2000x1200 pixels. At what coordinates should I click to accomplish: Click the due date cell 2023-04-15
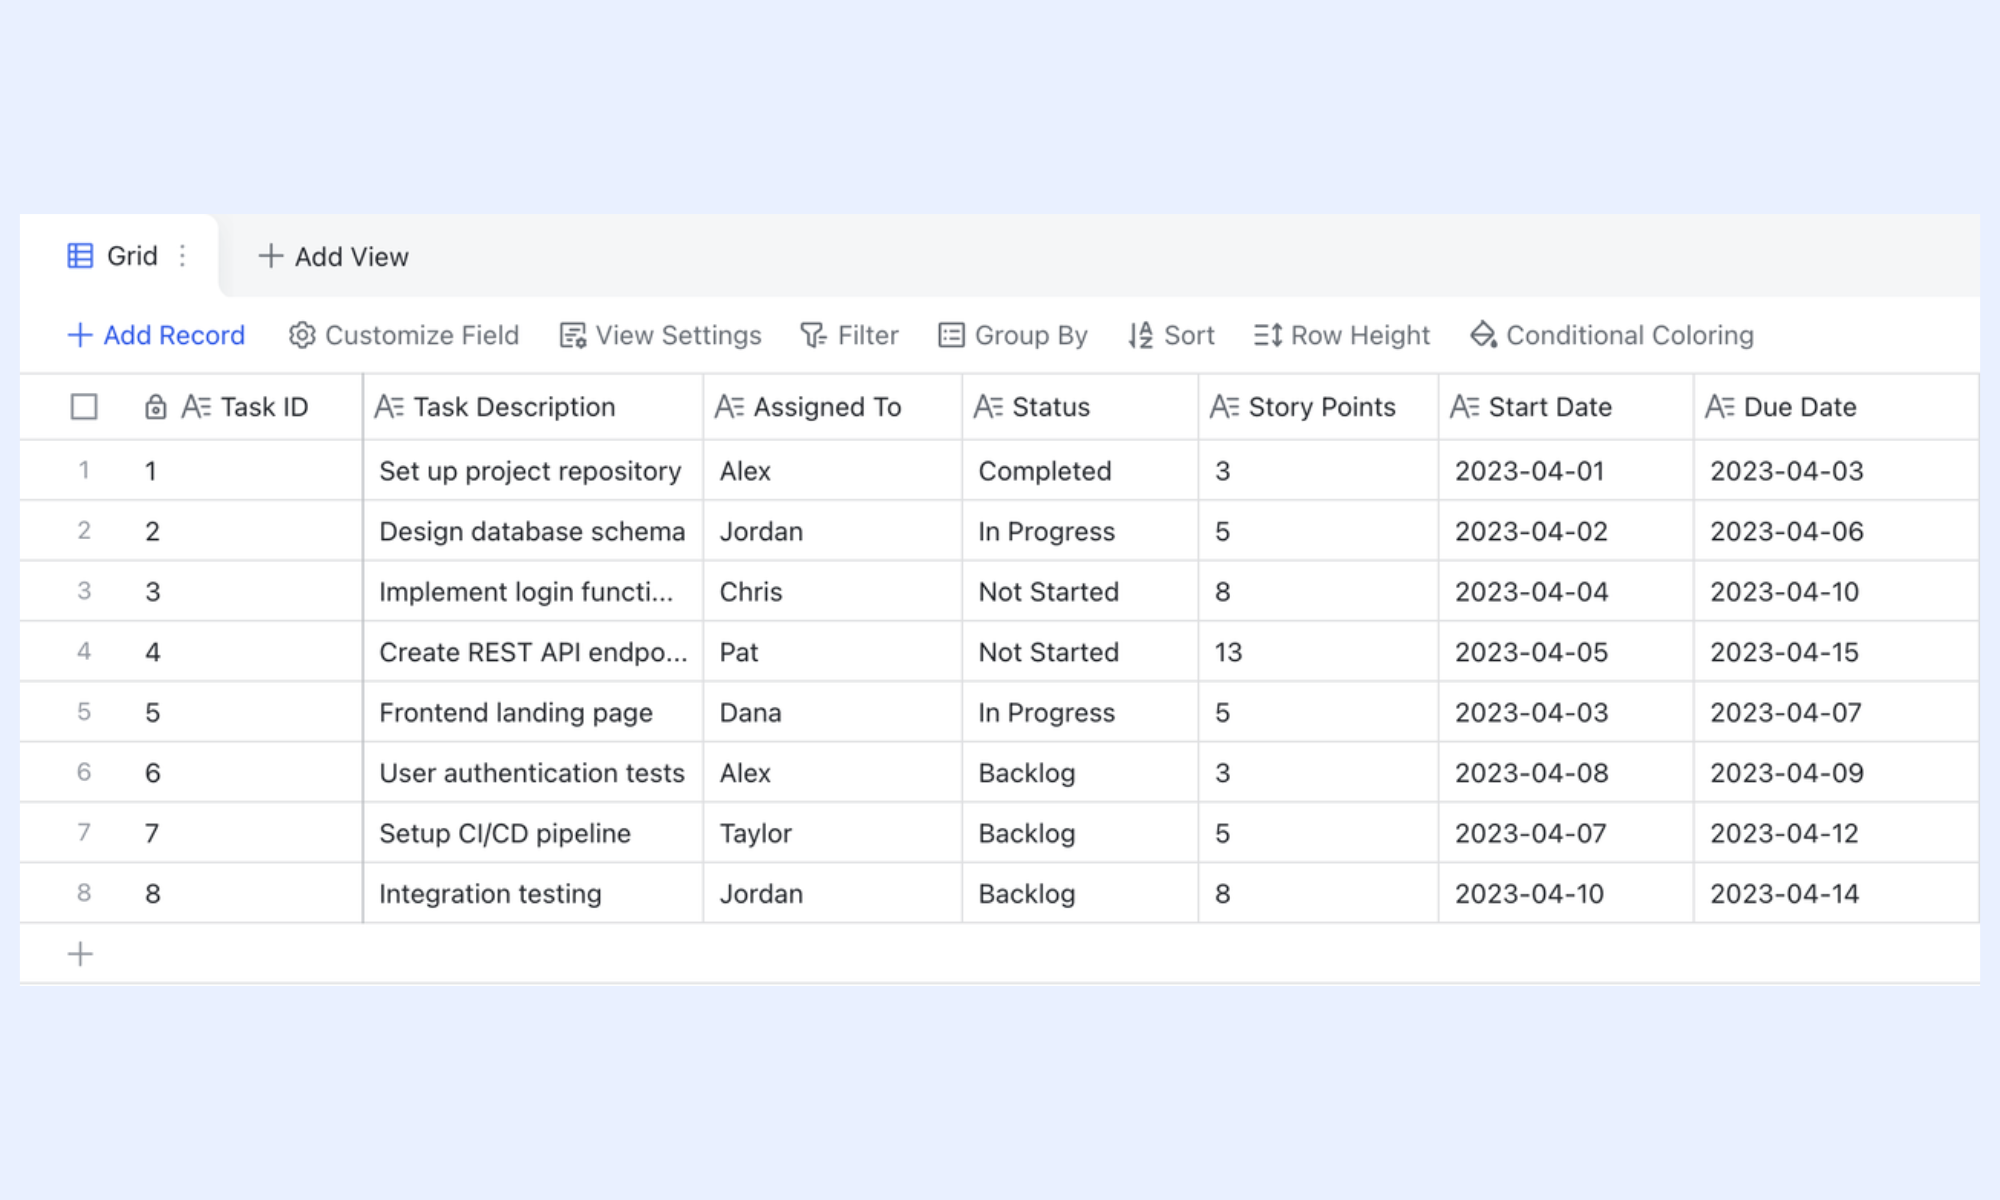pyautogui.click(x=1836, y=652)
